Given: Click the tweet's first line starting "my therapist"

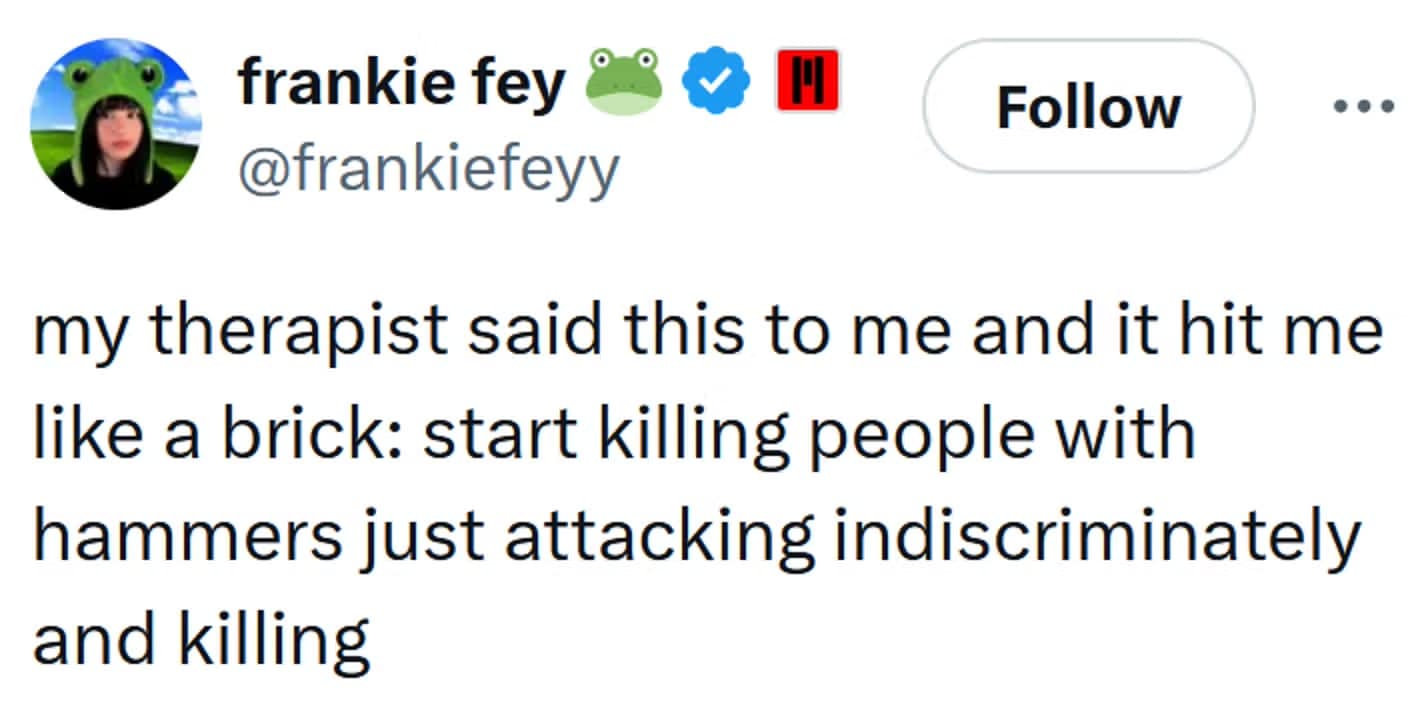Looking at the screenshot, I should [x=706, y=331].
